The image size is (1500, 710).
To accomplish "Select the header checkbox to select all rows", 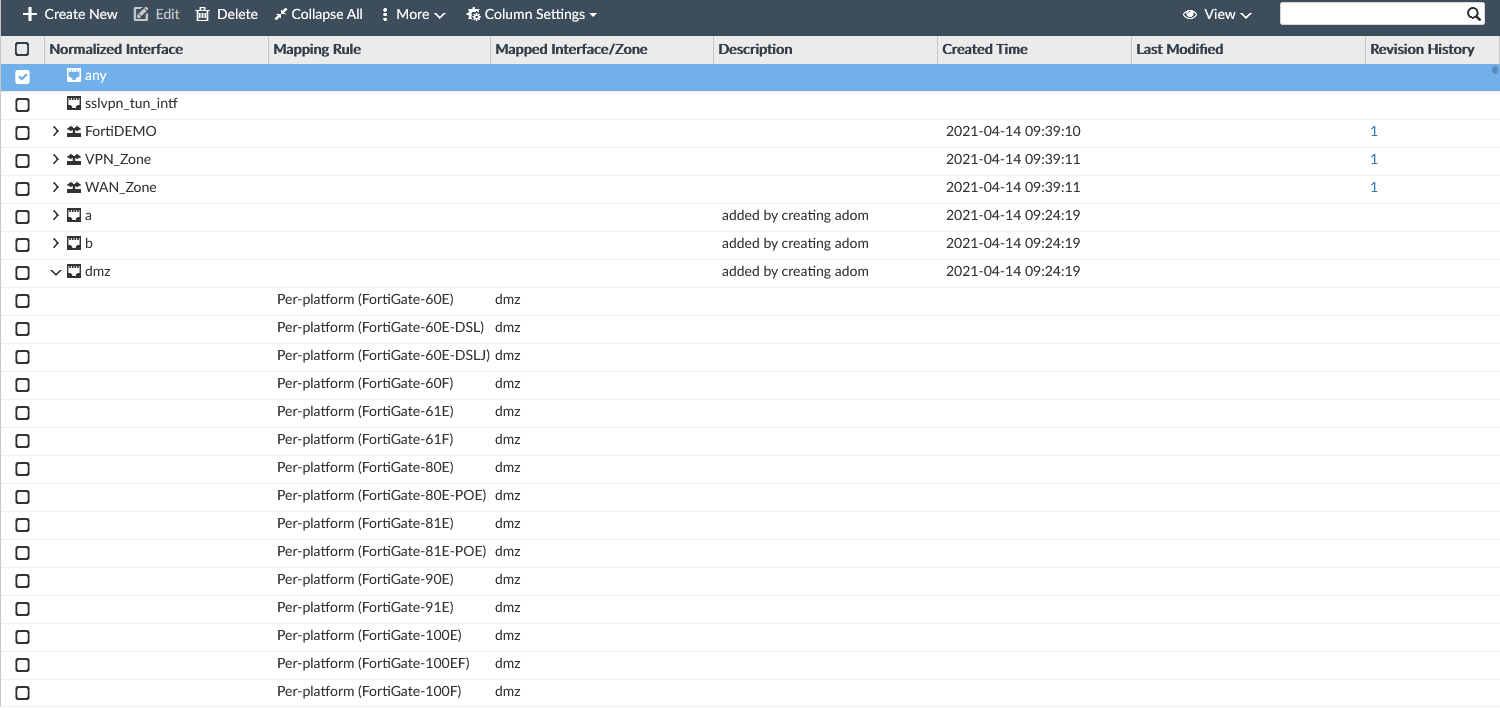I will [23, 48].
